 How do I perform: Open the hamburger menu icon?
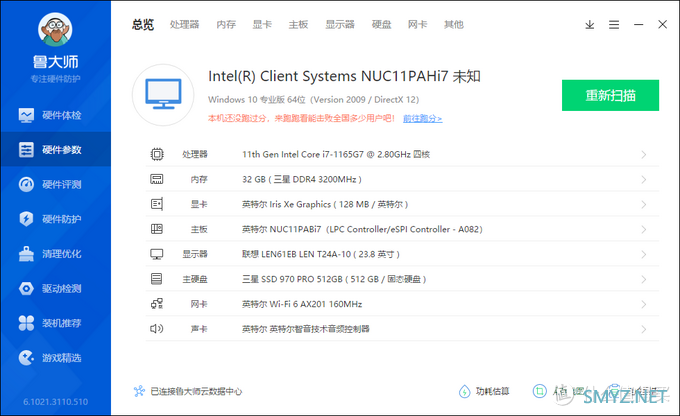(x=614, y=25)
